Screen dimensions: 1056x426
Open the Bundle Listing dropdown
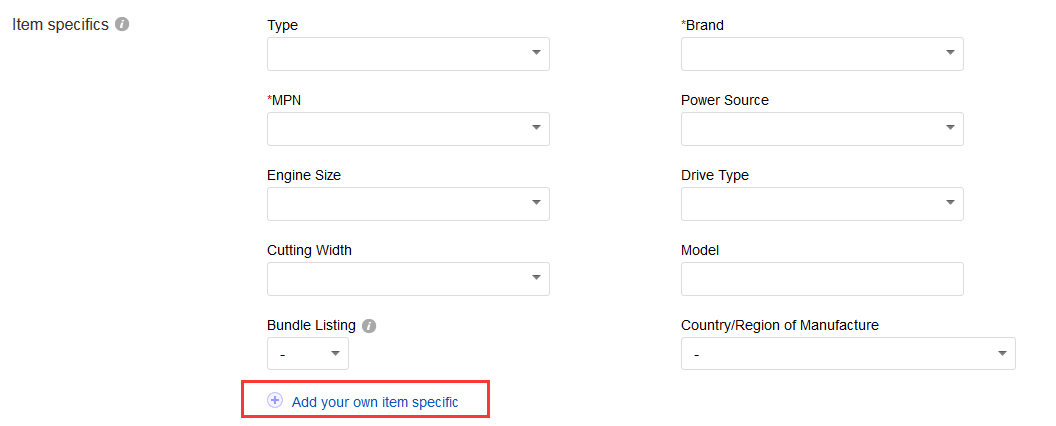click(x=308, y=353)
